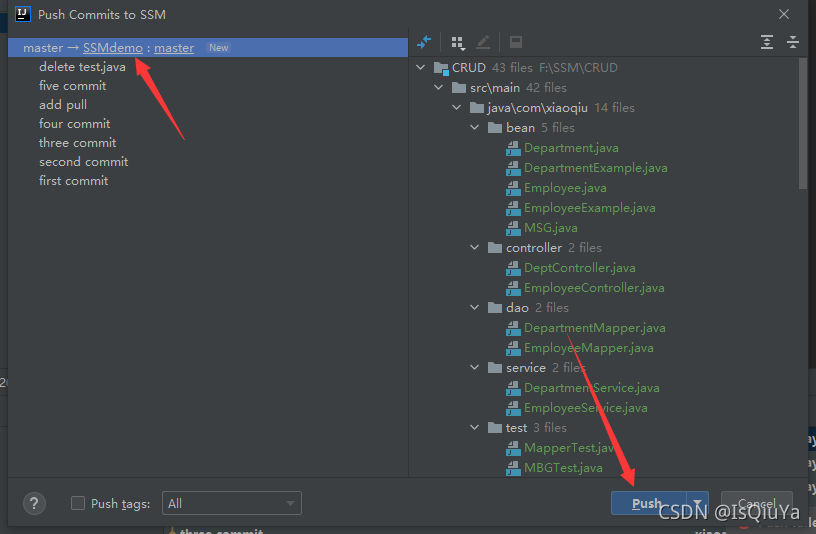Screen dimensions: 816x534
Task: Collapse the src\main node
Action: (439, 87)
